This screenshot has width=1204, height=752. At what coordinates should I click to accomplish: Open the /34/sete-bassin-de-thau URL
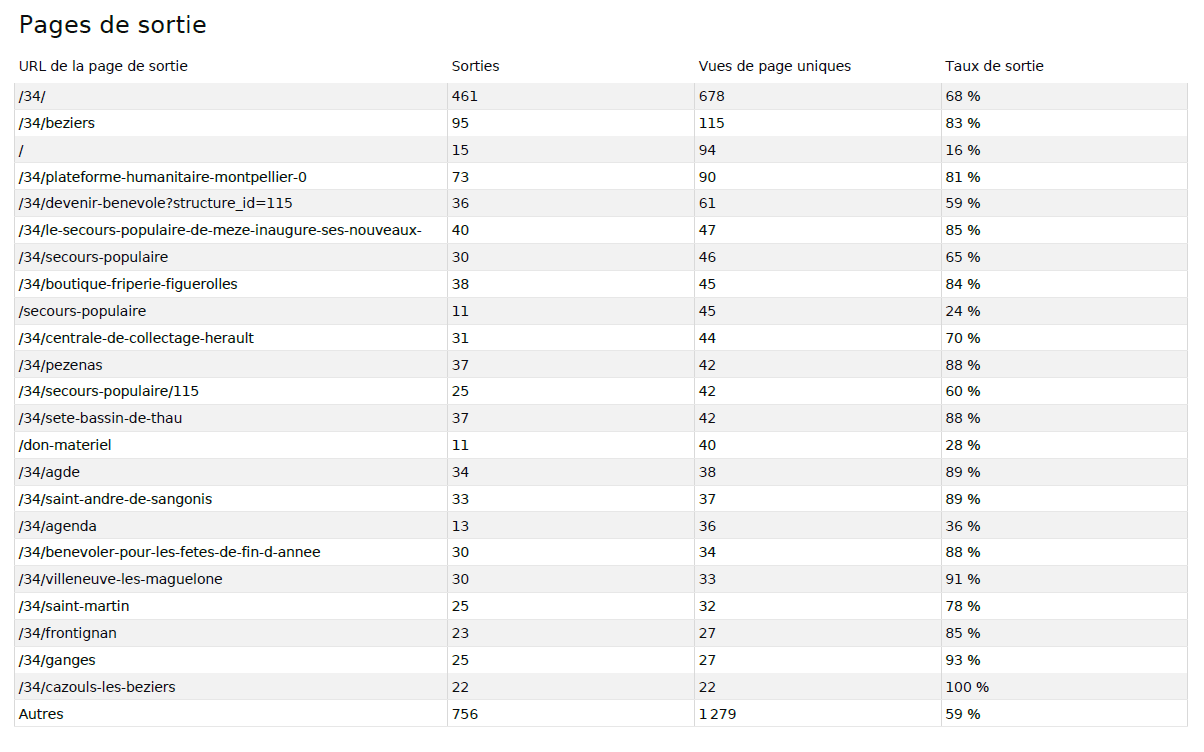click(x=100, y=418)
